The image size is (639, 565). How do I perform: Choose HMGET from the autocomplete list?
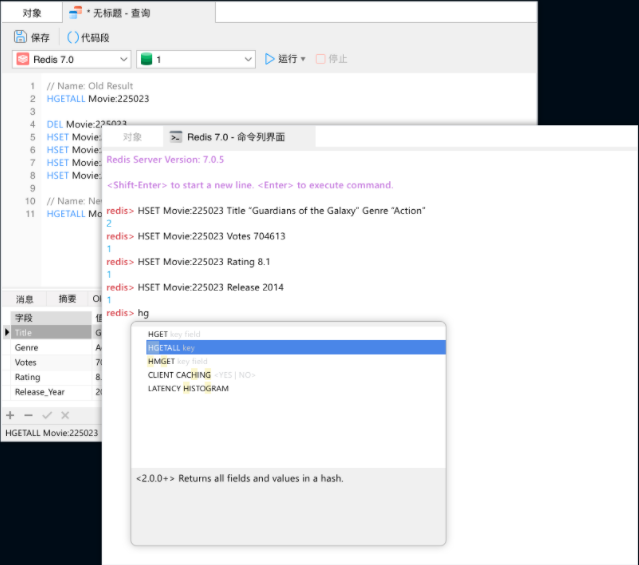pyautogui.click(x=296, y=361)
